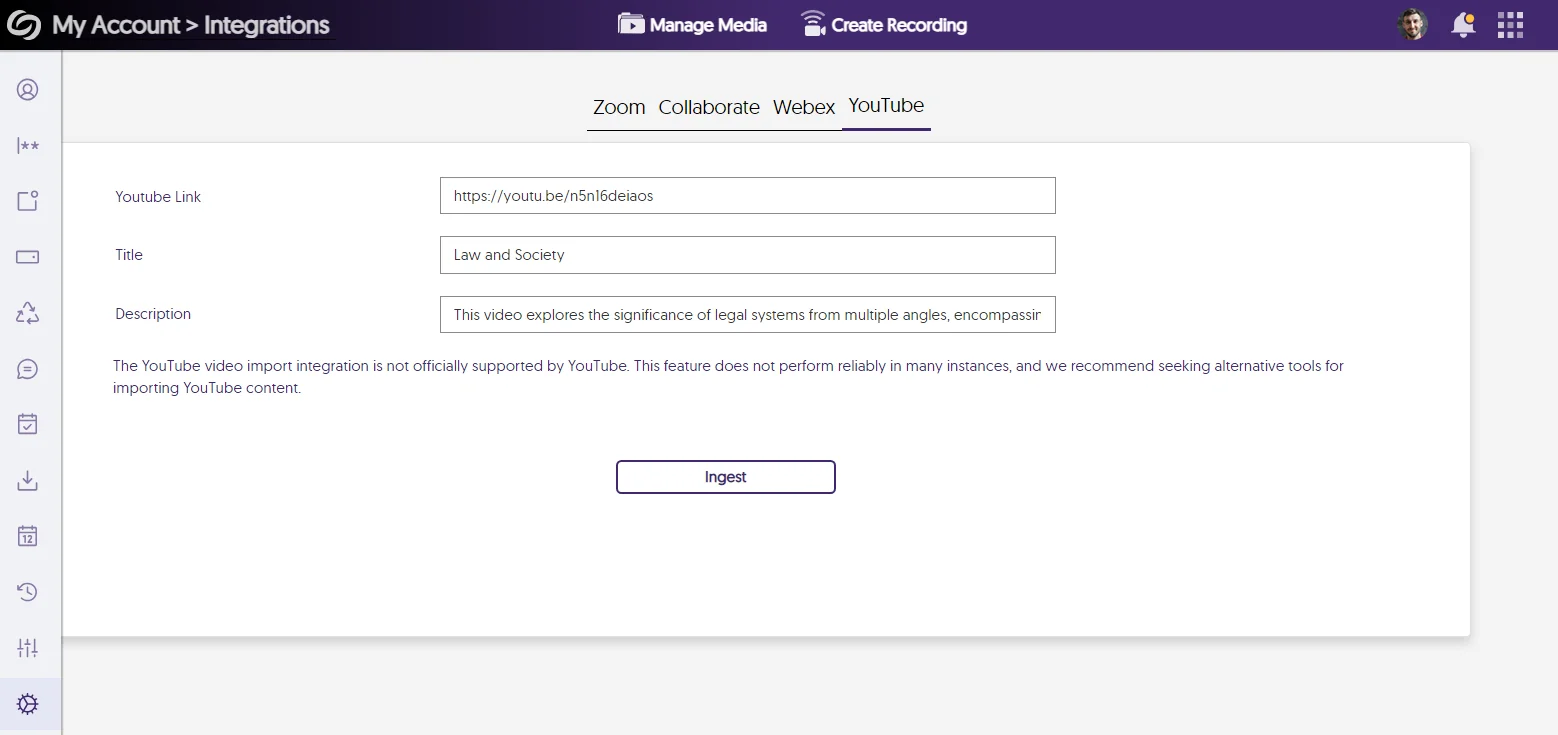Open the apps grid in the top bar
This screenshot has height=735, width=1558.
(x=1511, y=24)
